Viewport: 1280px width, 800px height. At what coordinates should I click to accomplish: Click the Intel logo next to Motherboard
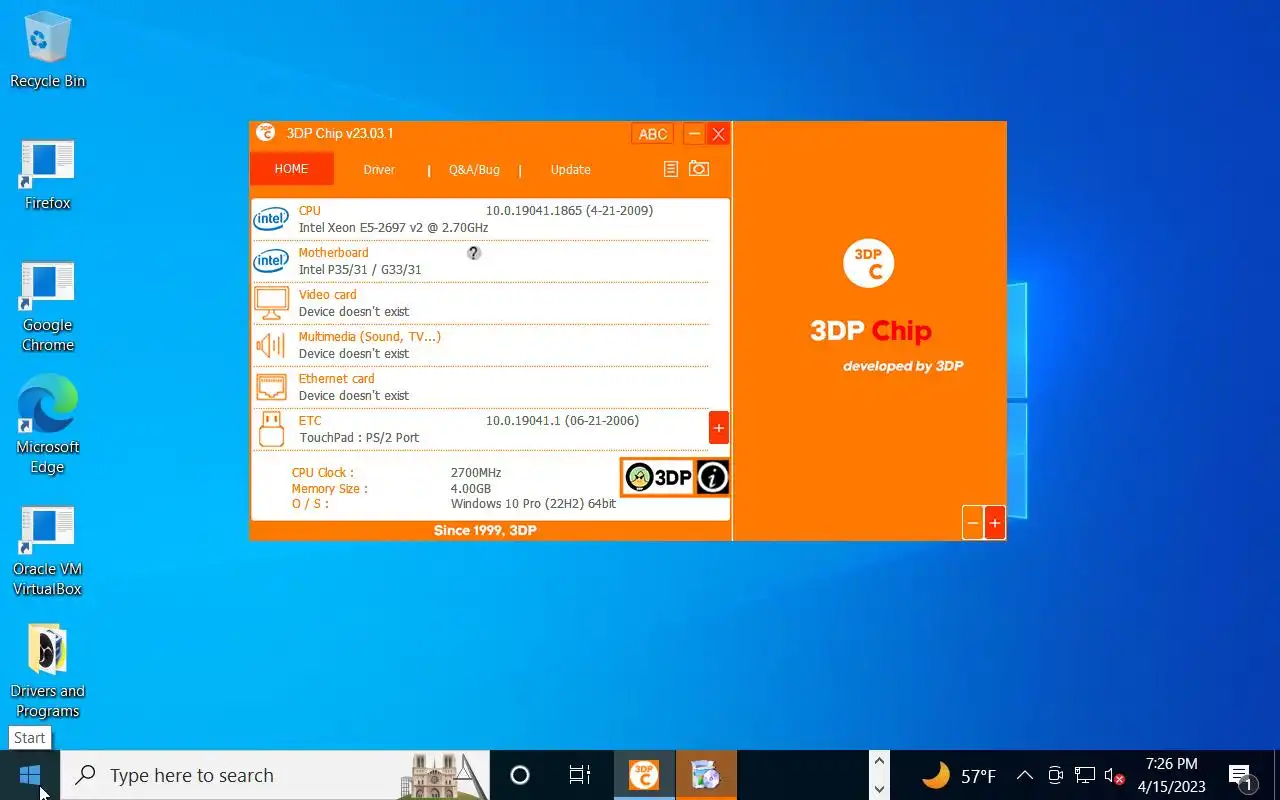click(x=271, y=261)
